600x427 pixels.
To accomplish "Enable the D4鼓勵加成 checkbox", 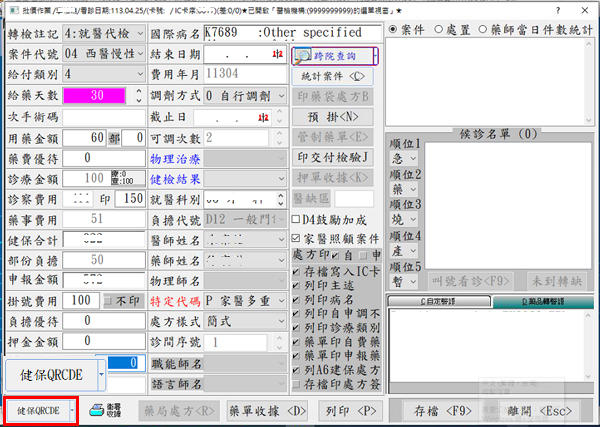I will coord(296,219).
